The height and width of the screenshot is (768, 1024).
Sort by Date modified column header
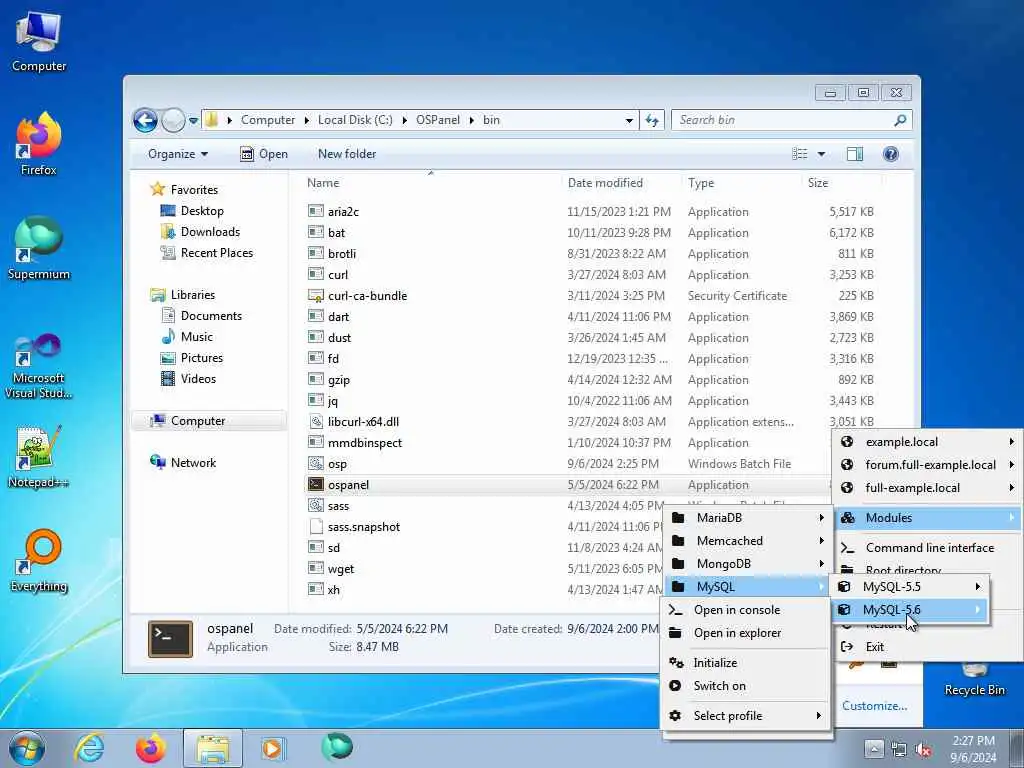(x=620, y=183)
